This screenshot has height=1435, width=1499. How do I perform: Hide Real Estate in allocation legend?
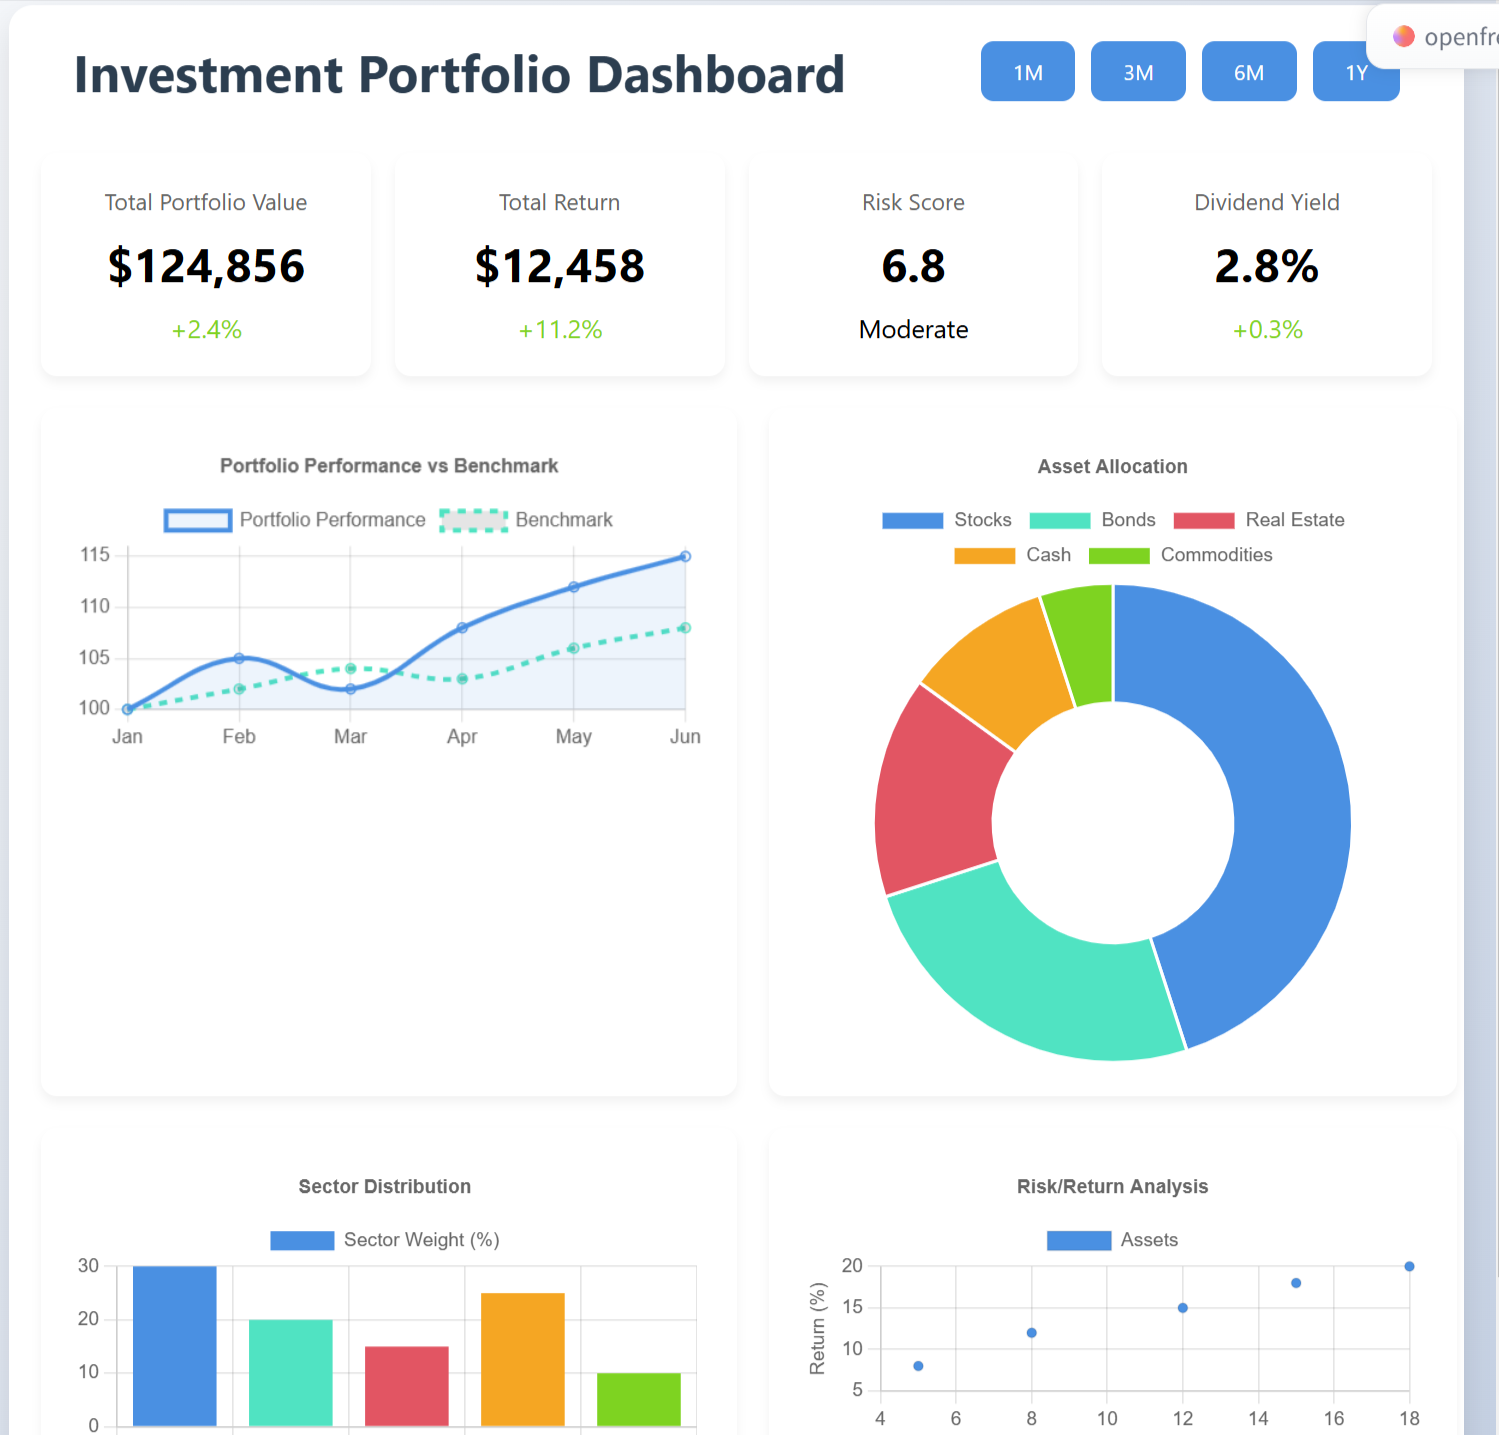pos(1258,520)
